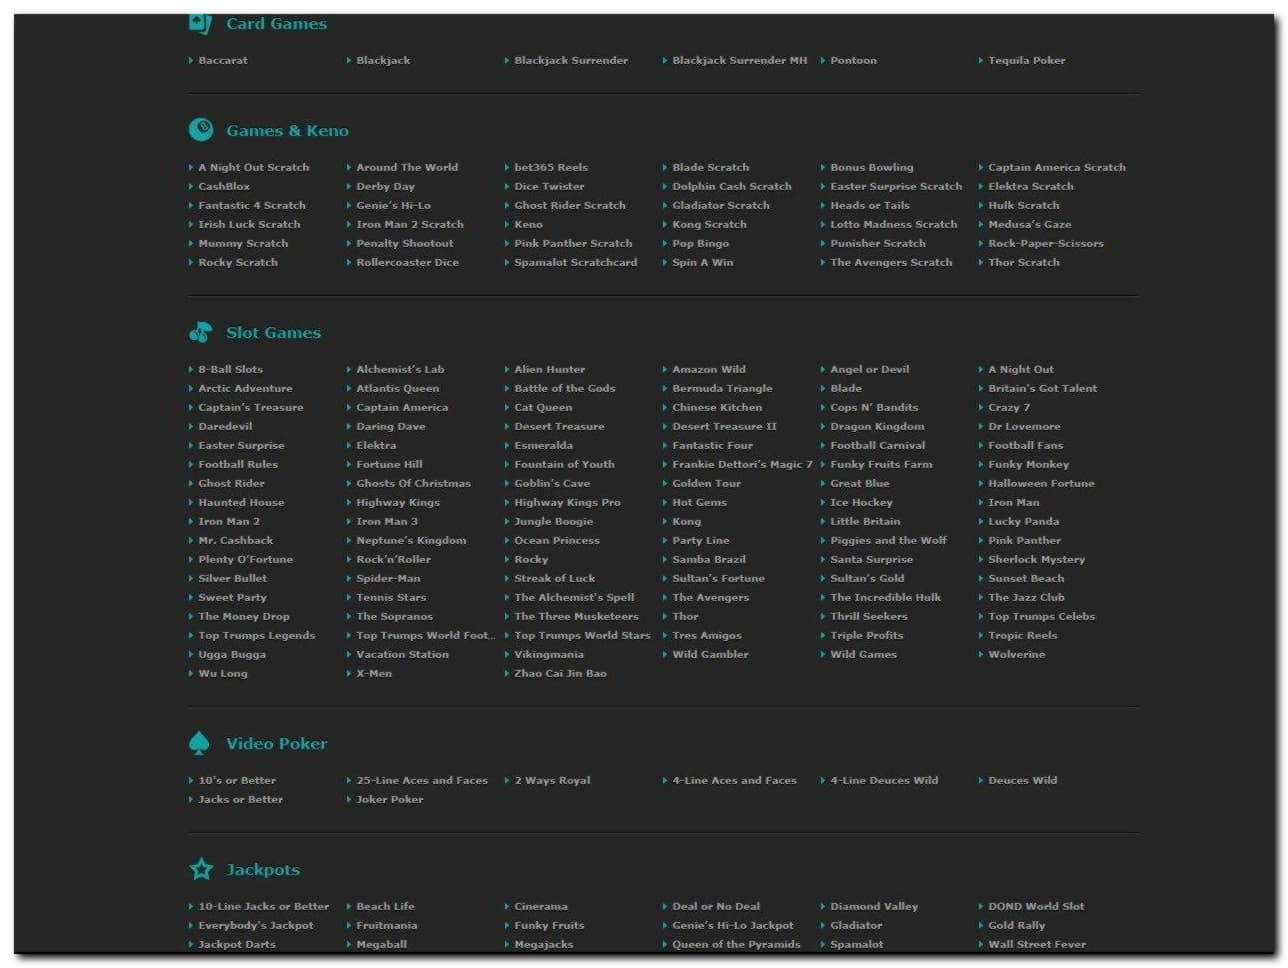Choose Halloween Fortune slot

click(x=1041, y=484)
